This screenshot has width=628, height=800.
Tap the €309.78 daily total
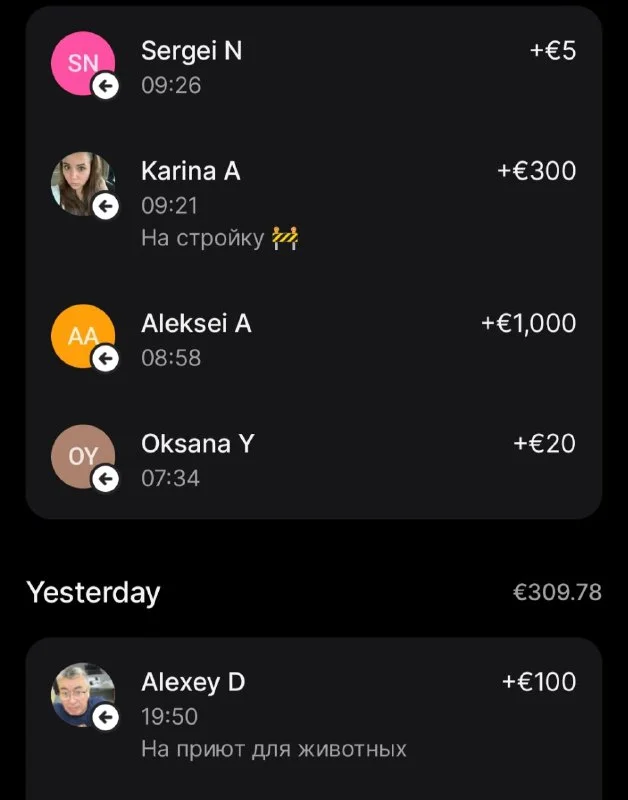click(x=557, y=592)
